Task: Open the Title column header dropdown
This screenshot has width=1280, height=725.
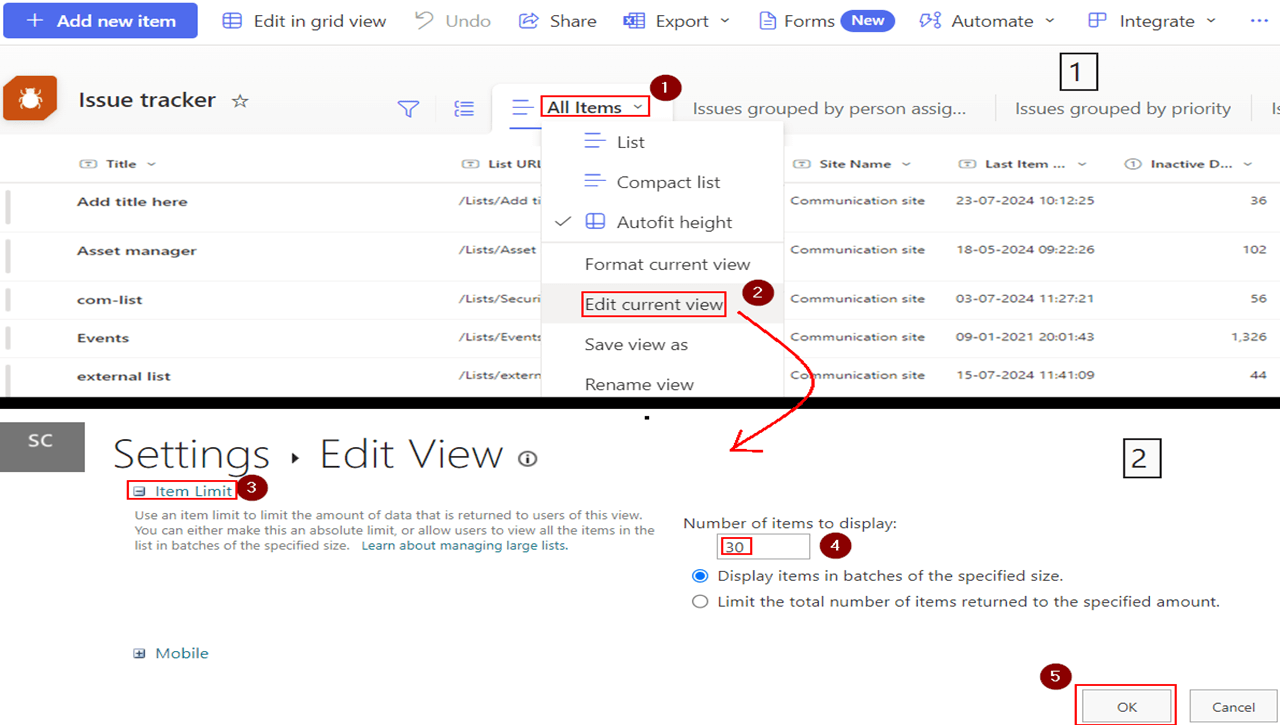Action: point(150,163)
